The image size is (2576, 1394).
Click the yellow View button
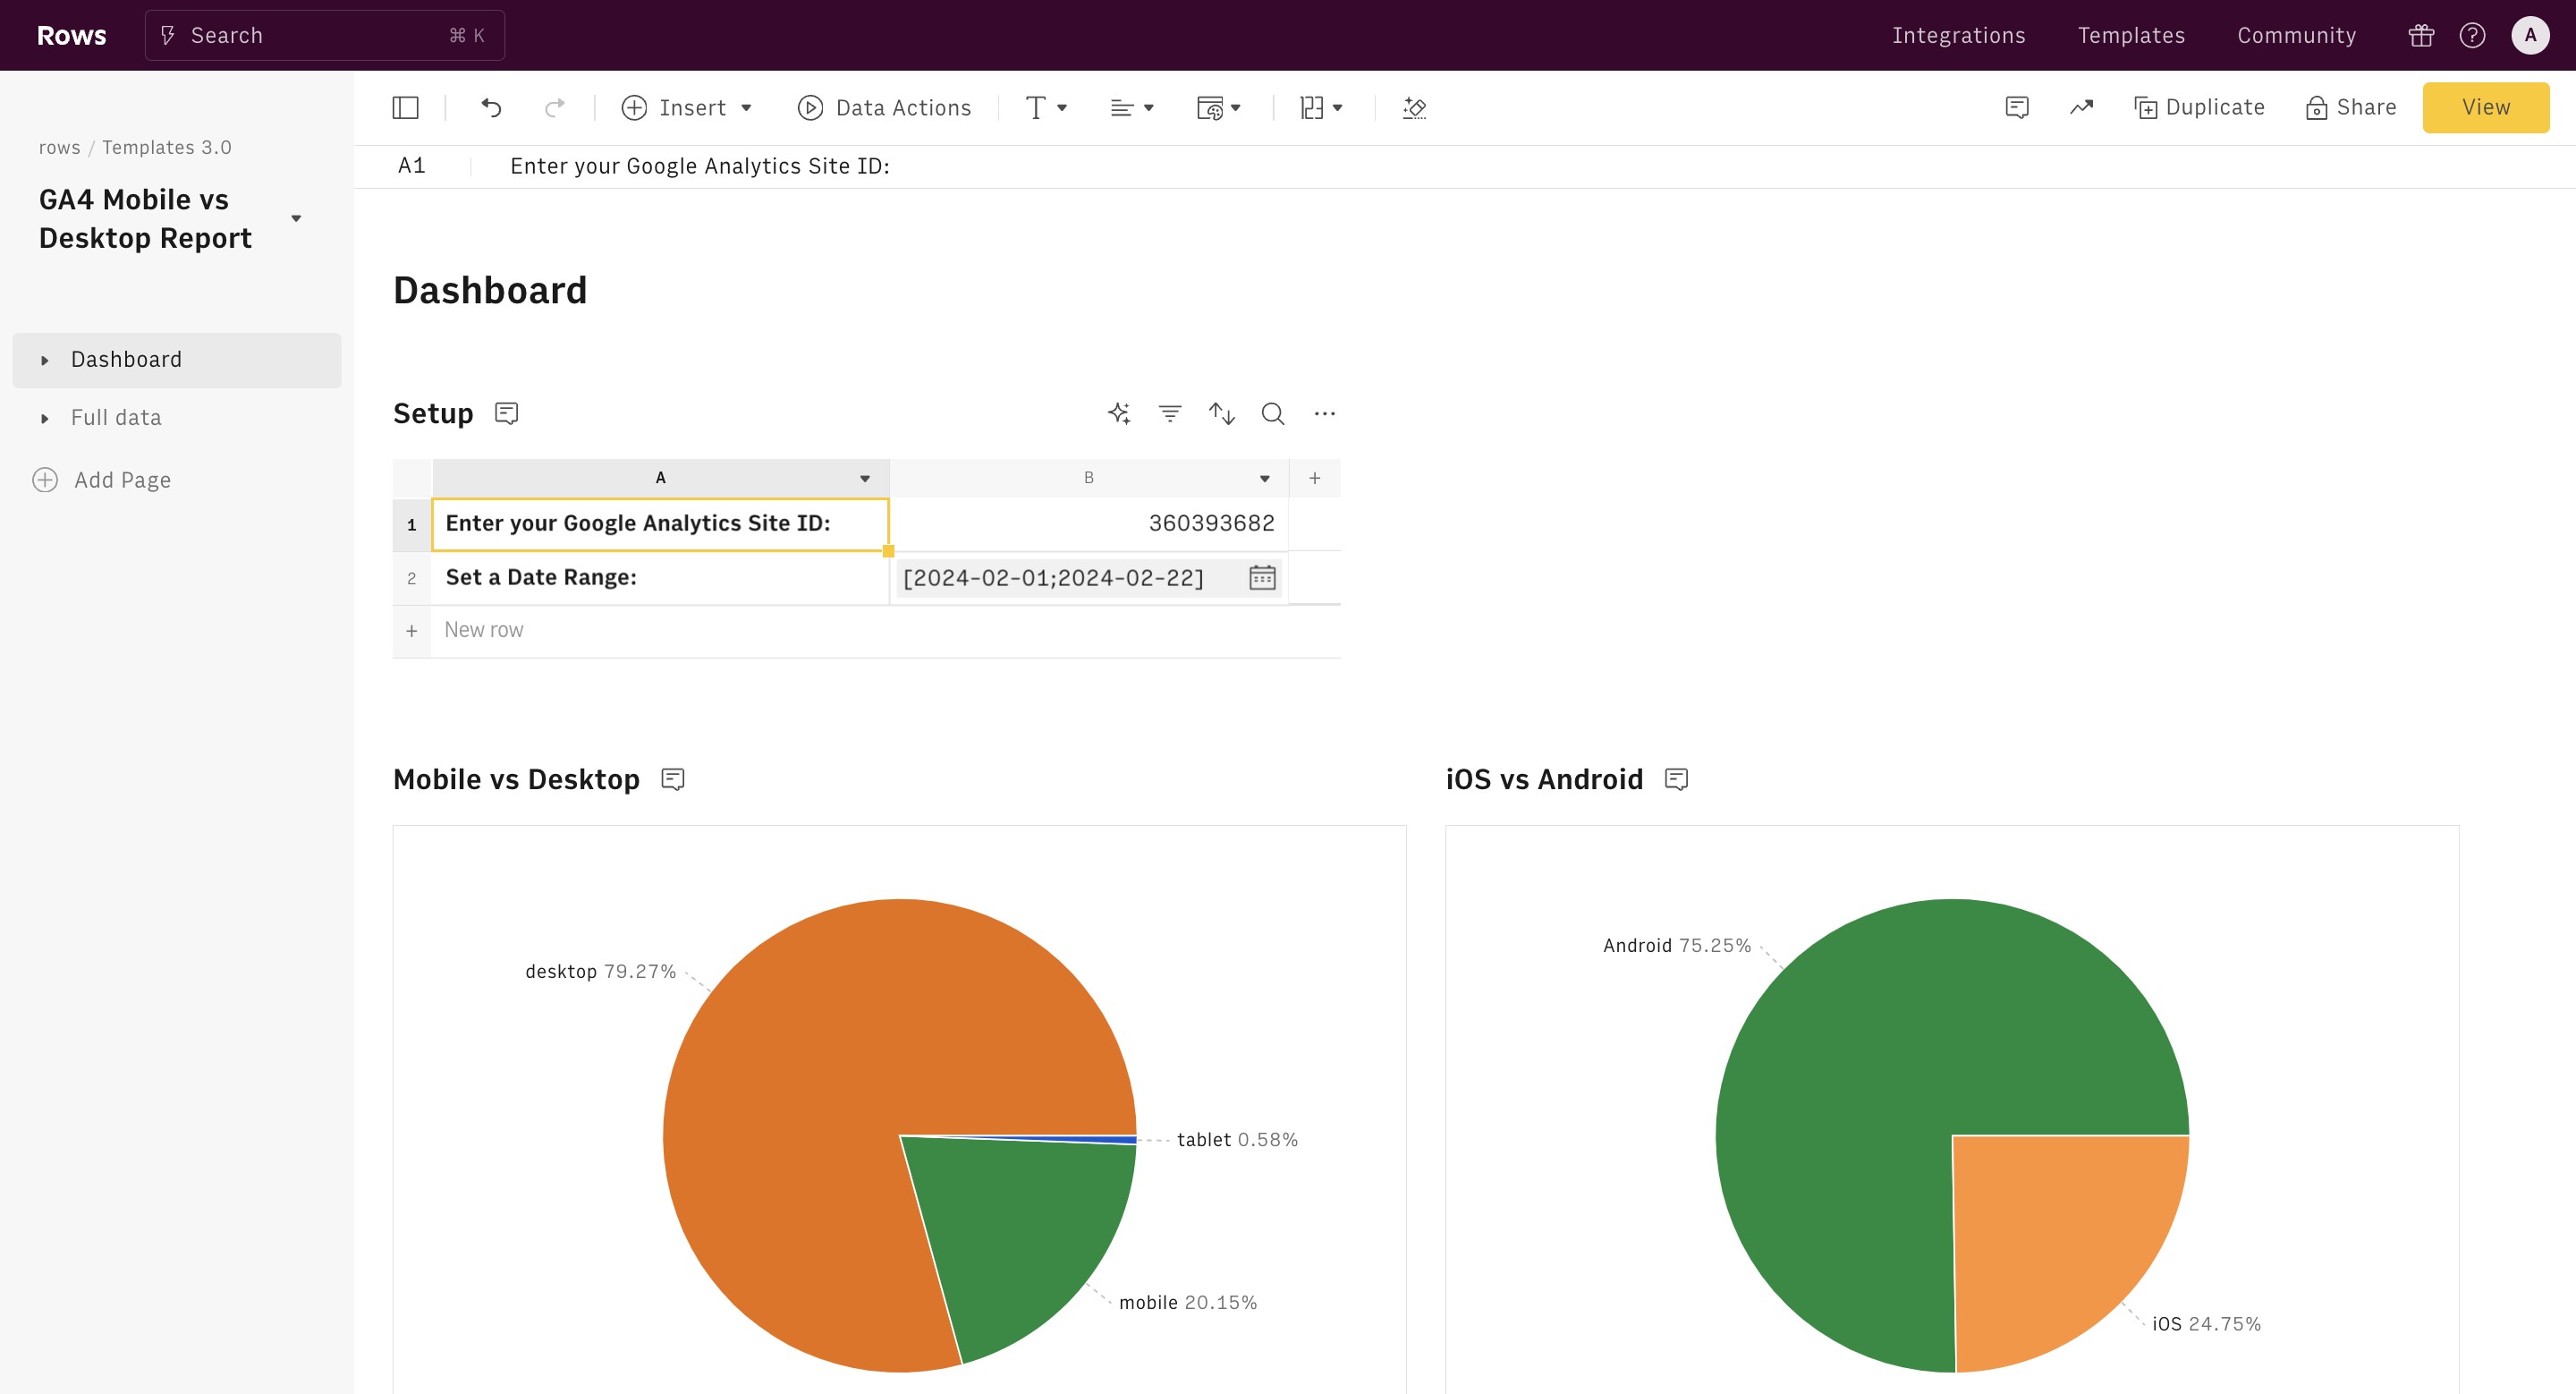pos(2485,107)
